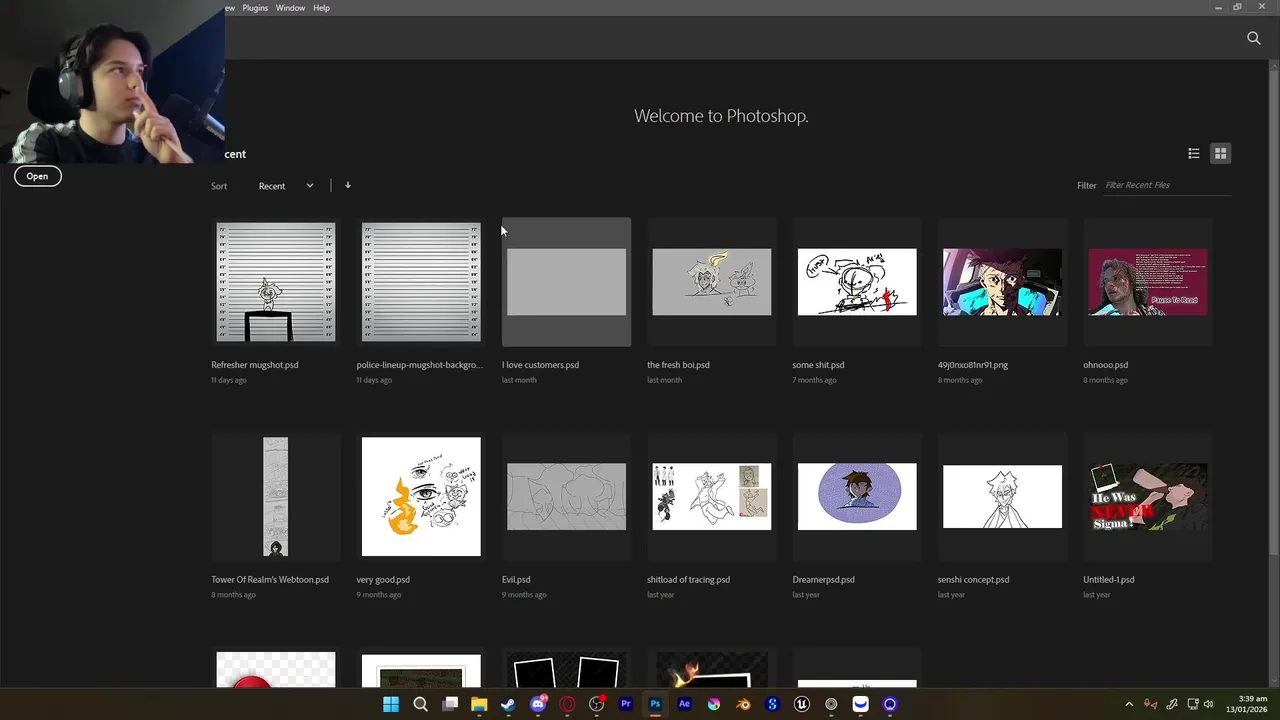Click the 'Evil.psd' file name
This screenshot has width=1280, height=720.
tap(516, 580)
